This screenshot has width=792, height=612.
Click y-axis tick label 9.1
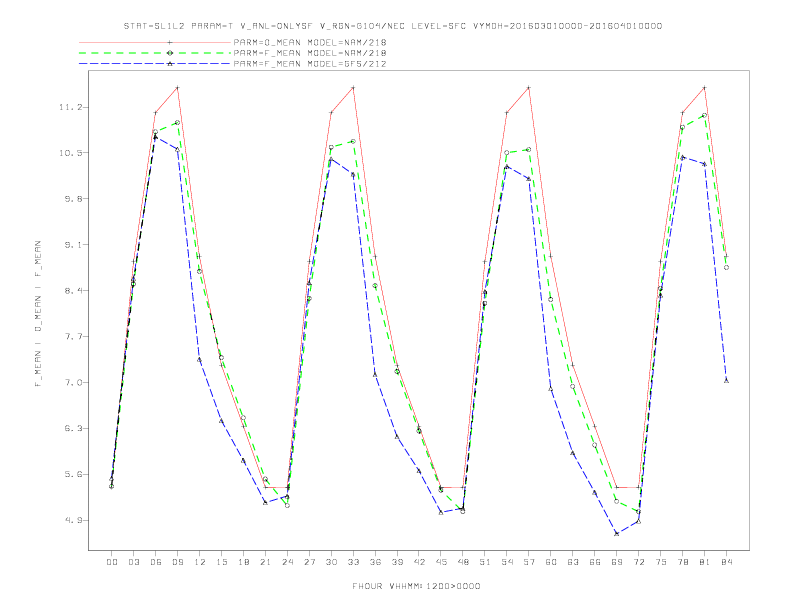[x=73, y=245]
